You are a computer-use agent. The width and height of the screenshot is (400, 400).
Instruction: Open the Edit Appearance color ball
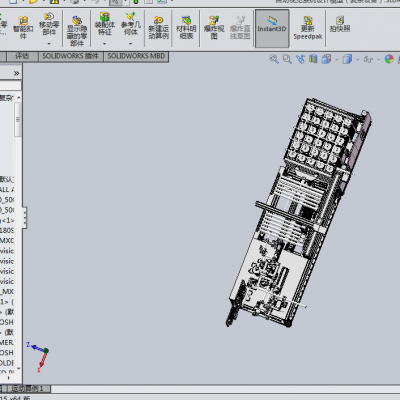(389, 59)
